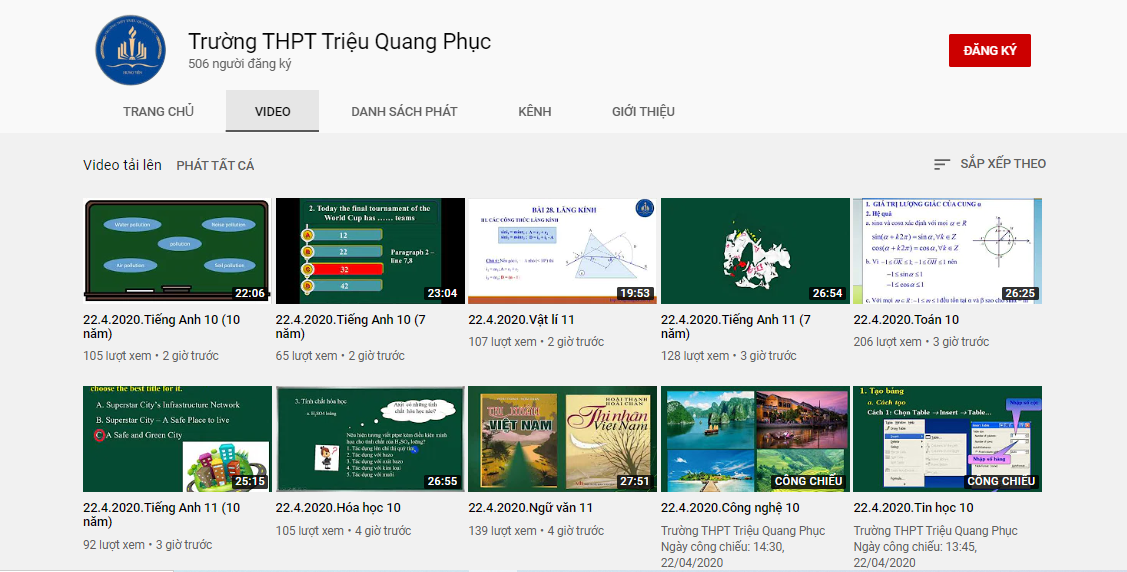Expand the Video tải lên dropdown

tap(122, 165)
